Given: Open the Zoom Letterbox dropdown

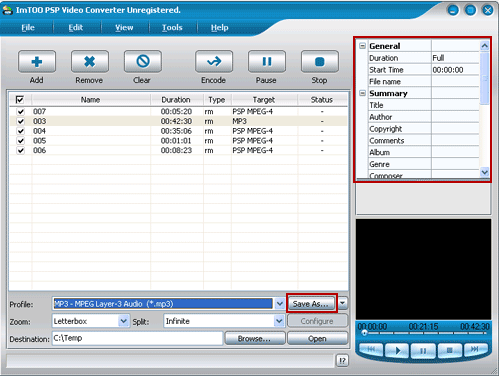Looking at the screenshot, I should click(x=124, y=321).
